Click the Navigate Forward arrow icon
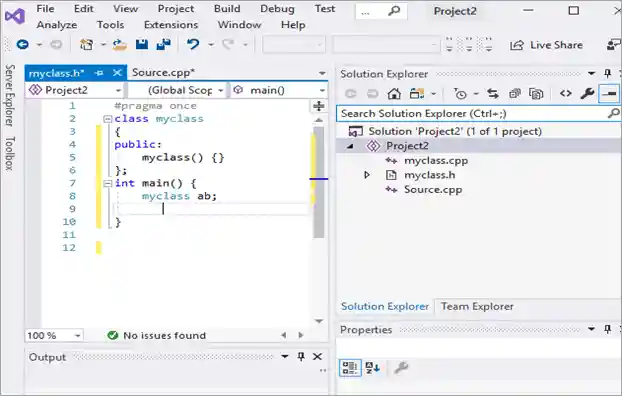Image resolution: width=622 pixels, height=396 pixels. 56,44
